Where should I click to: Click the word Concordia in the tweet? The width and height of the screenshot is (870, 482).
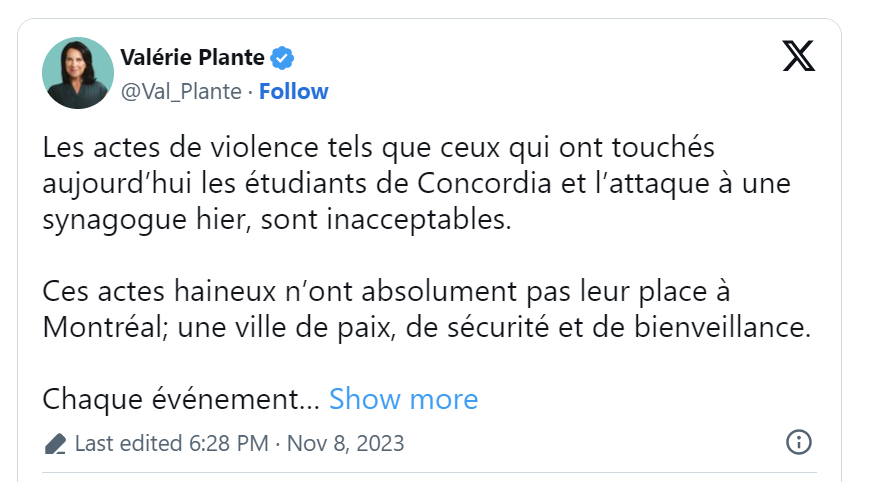pyautogui.click(x=484, y=183)
